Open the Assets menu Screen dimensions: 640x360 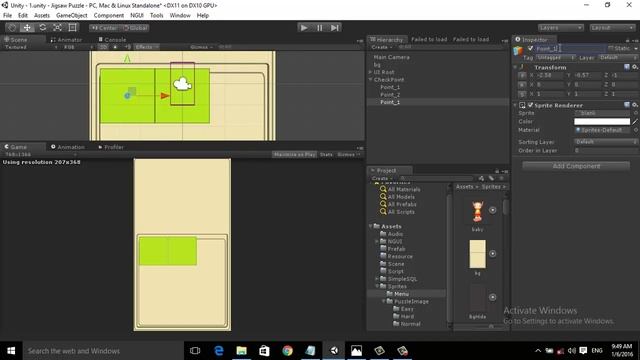pos(42,16)
